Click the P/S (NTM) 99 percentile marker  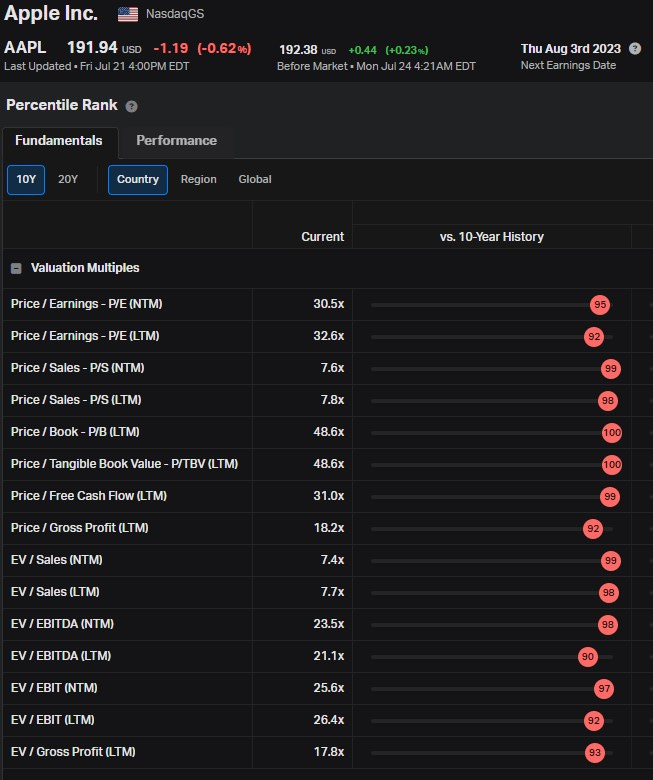611,369
